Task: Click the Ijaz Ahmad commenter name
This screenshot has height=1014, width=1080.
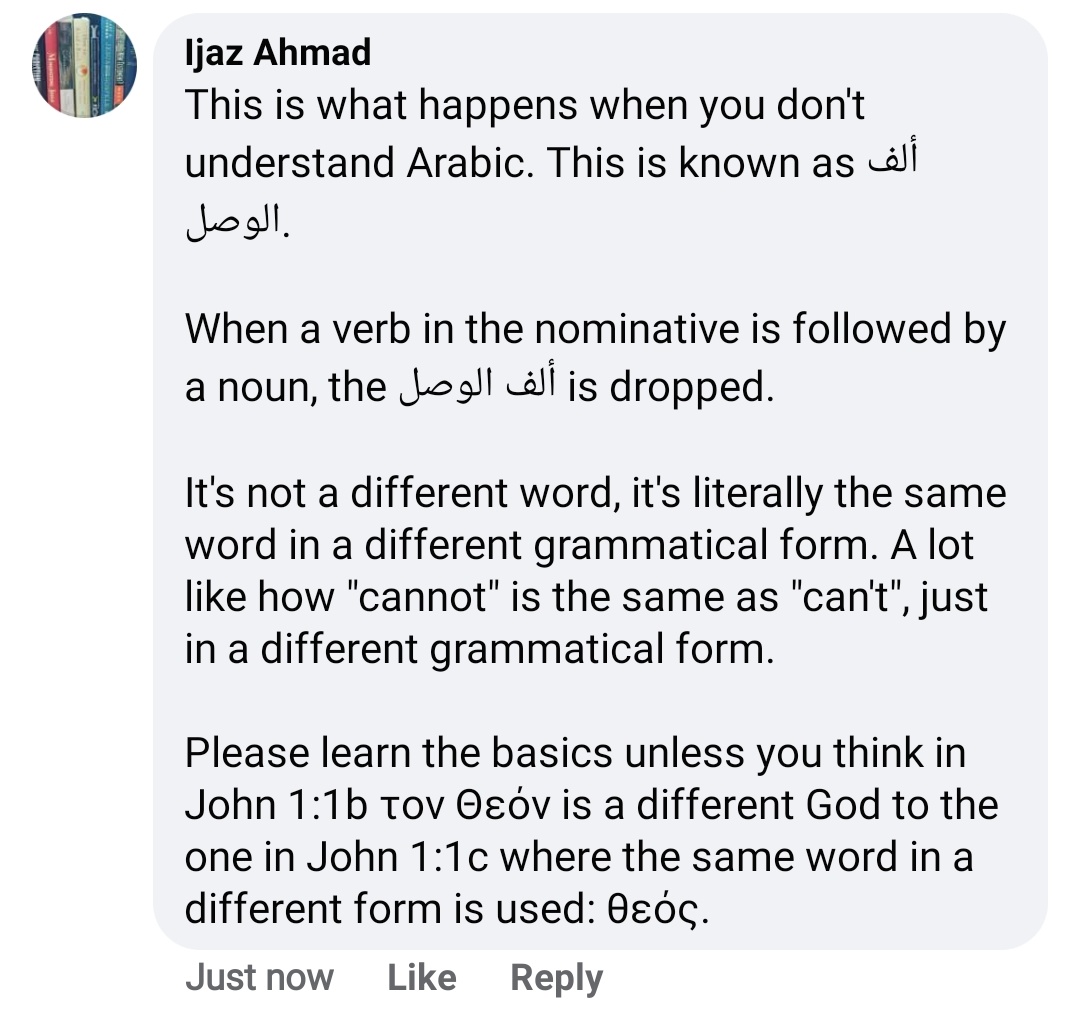Action: (x=278, y=53)
